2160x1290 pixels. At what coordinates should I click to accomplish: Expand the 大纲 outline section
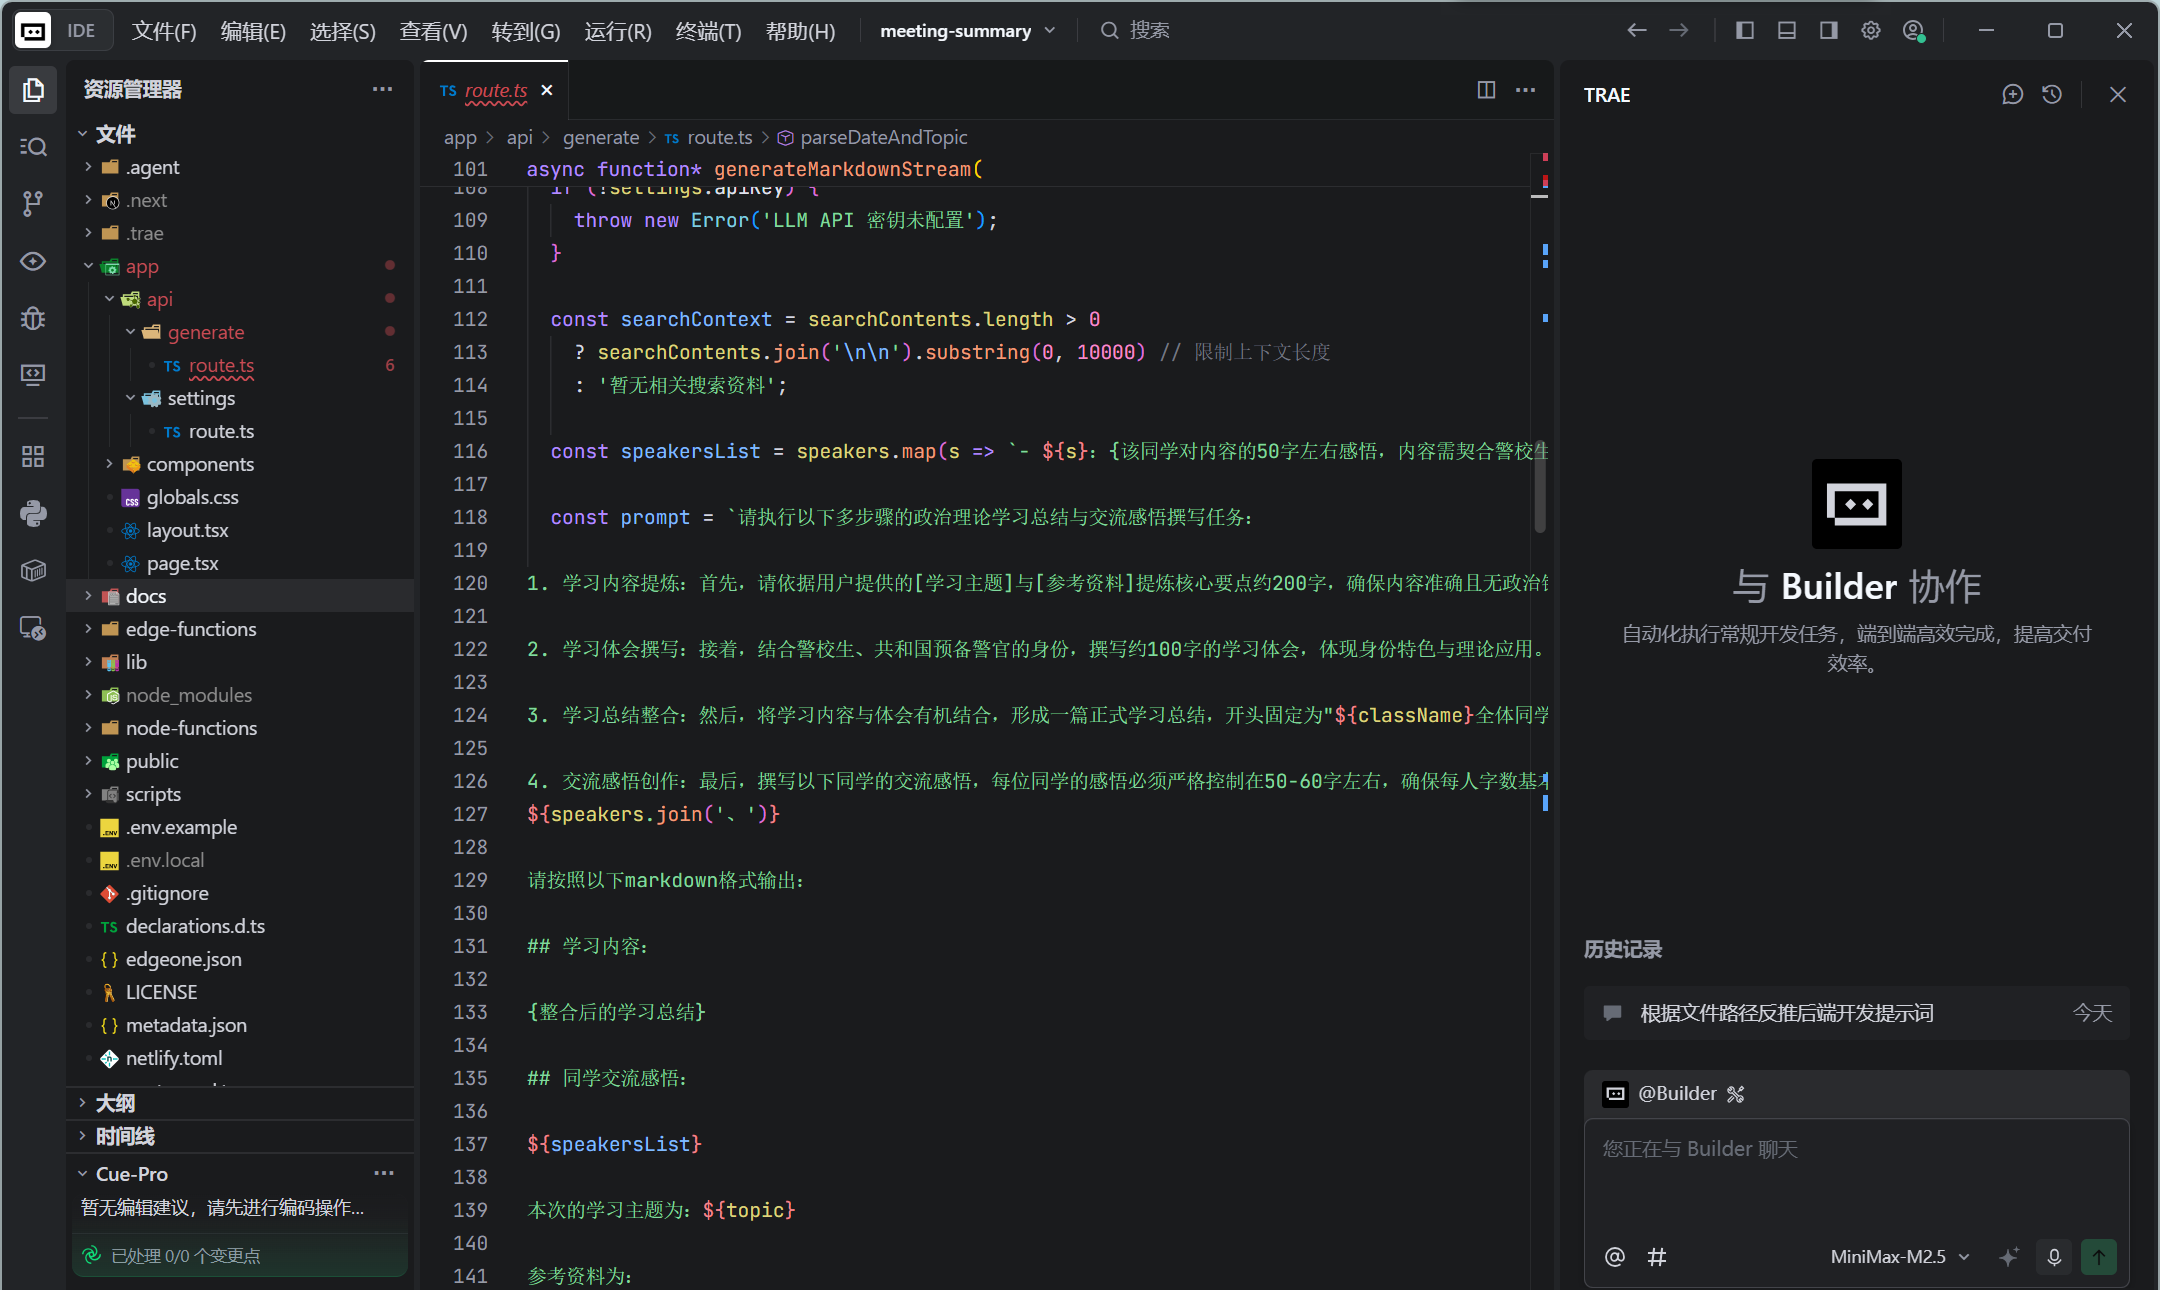(x=115, y=1103)
